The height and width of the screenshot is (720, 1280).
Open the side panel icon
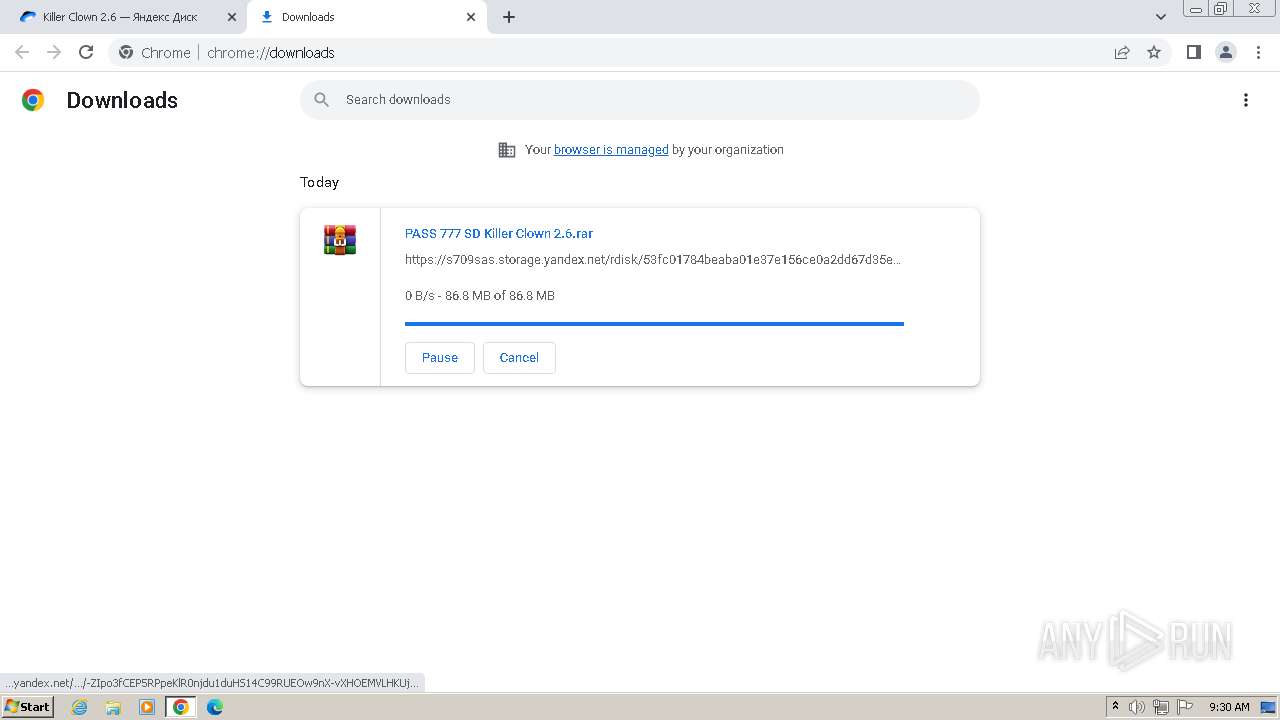(1193, 53)
